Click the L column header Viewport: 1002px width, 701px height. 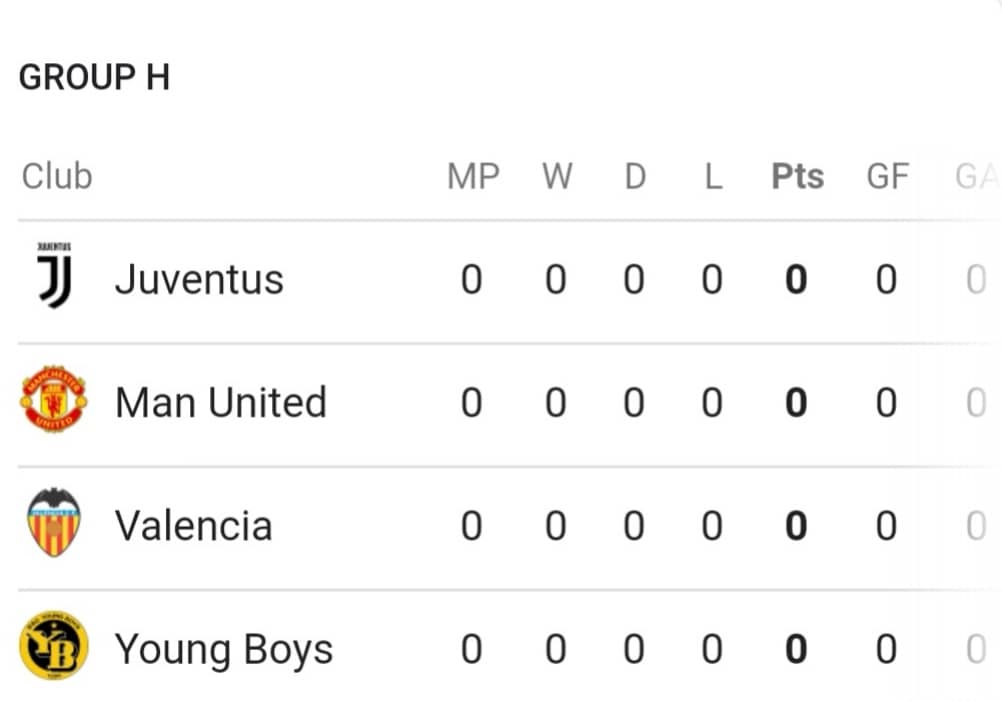(x=714, y=176)
